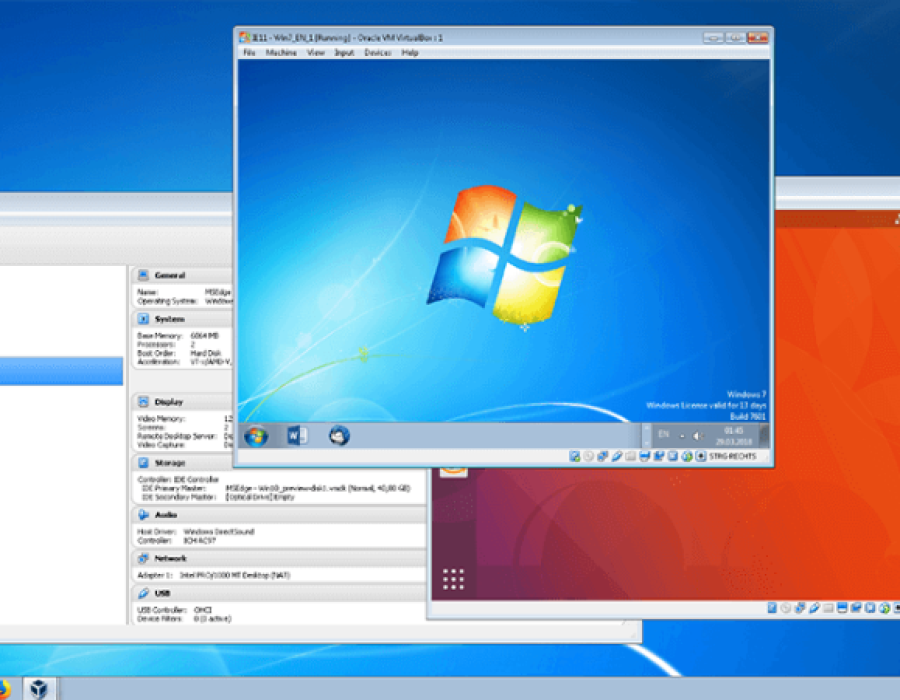The width and height of the screenshot is (900, 700).
Task: Click the Network section icon in Manager
Action: [x=143, y=558]
